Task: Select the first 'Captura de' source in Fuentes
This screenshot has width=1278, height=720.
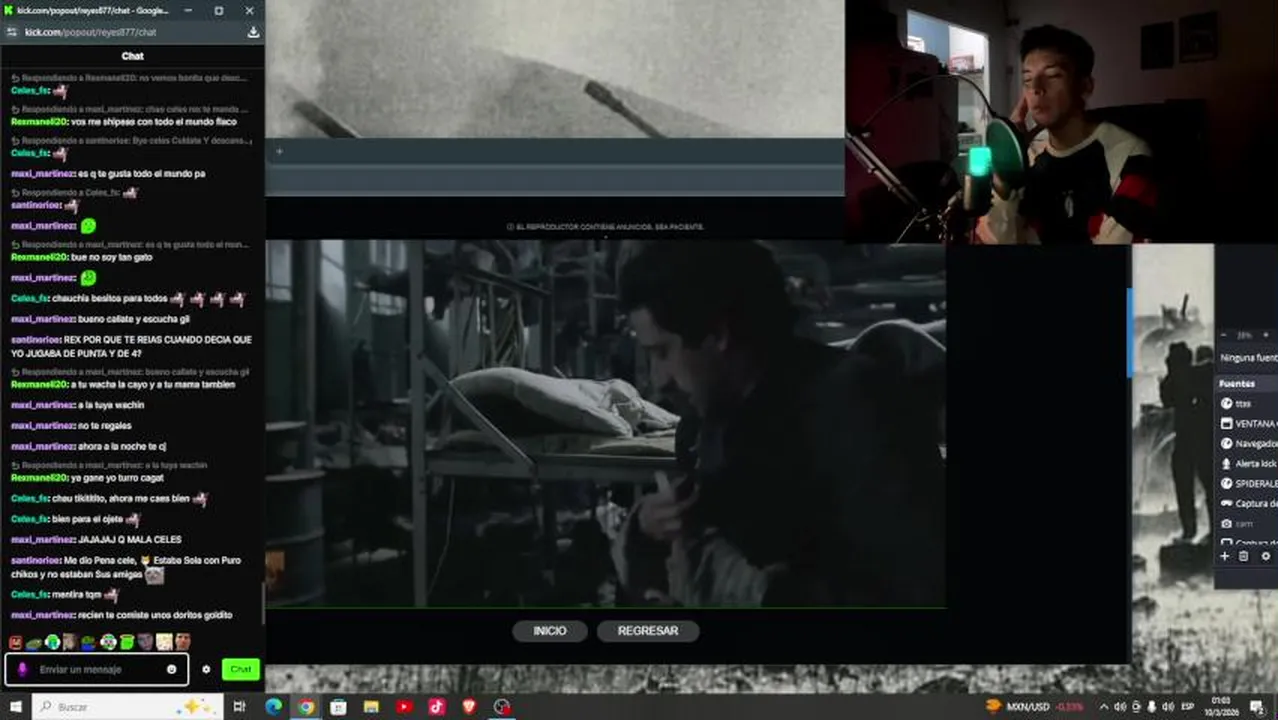Action: (1247, 504)
